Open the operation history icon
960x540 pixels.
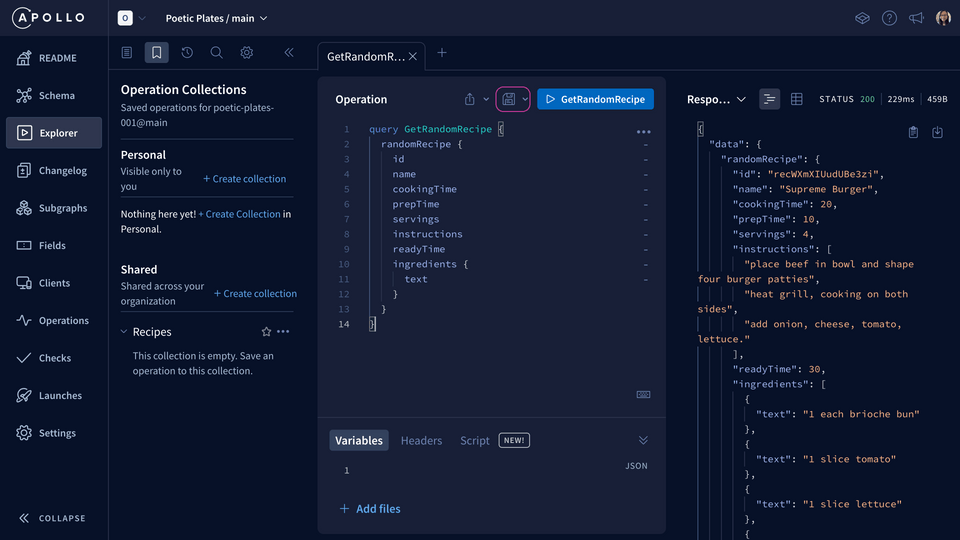187,53
